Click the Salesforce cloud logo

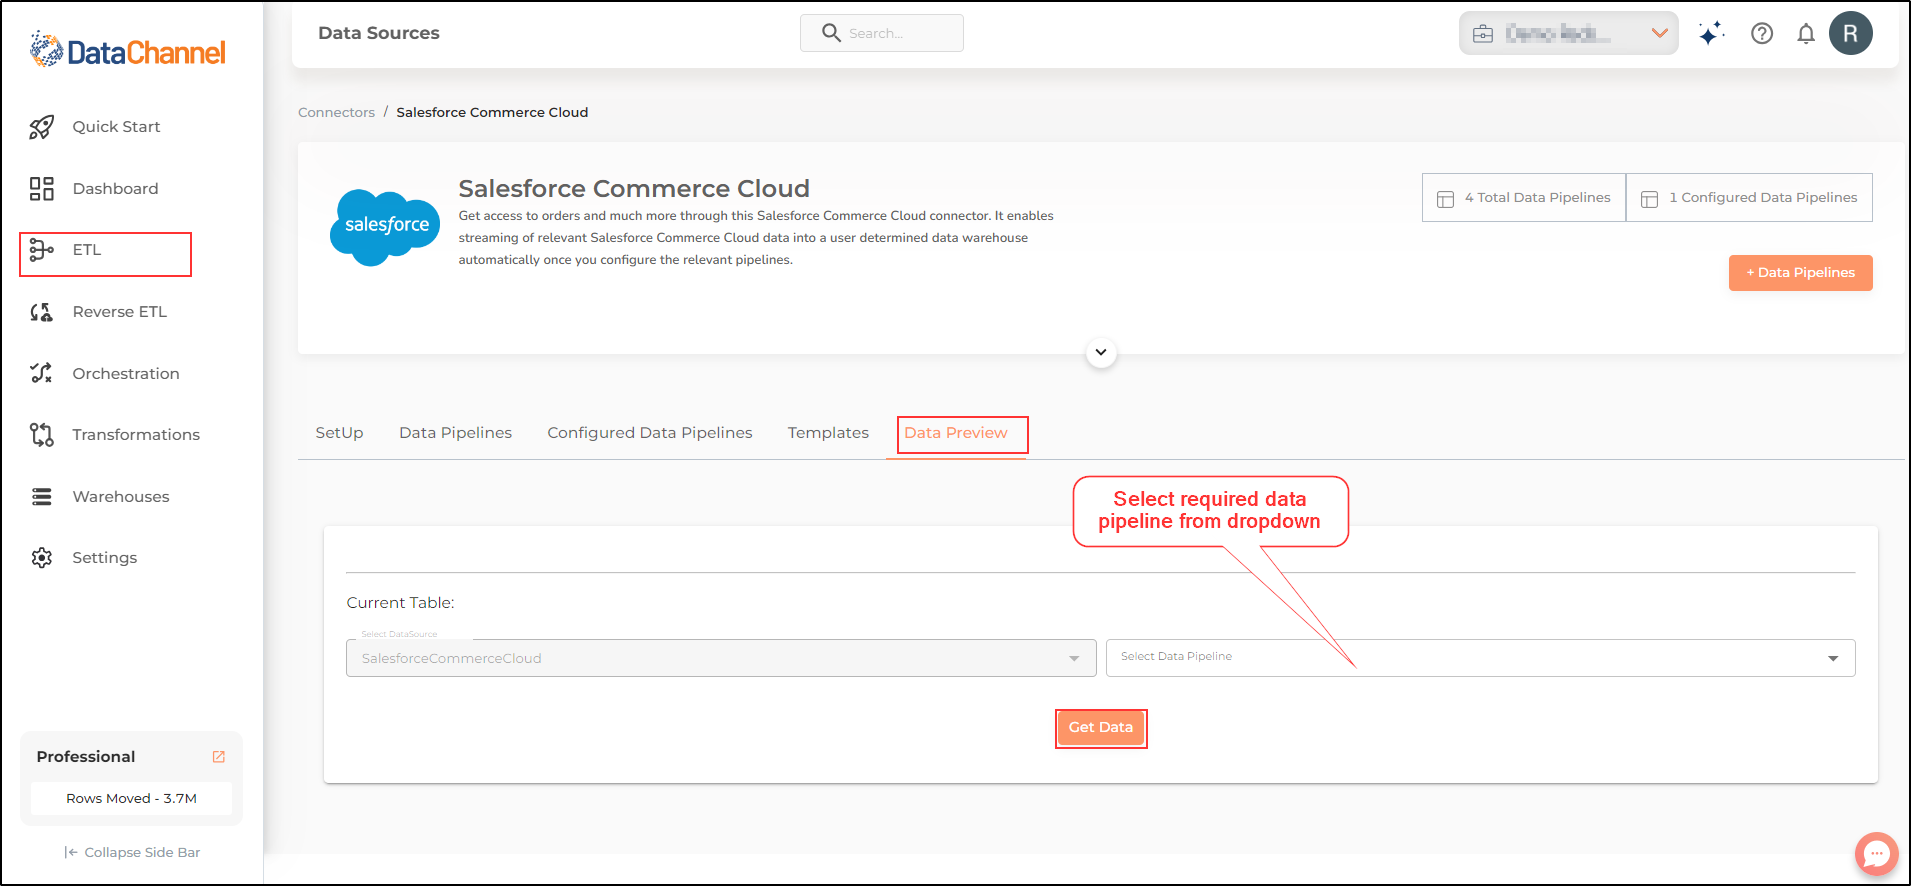385,227
